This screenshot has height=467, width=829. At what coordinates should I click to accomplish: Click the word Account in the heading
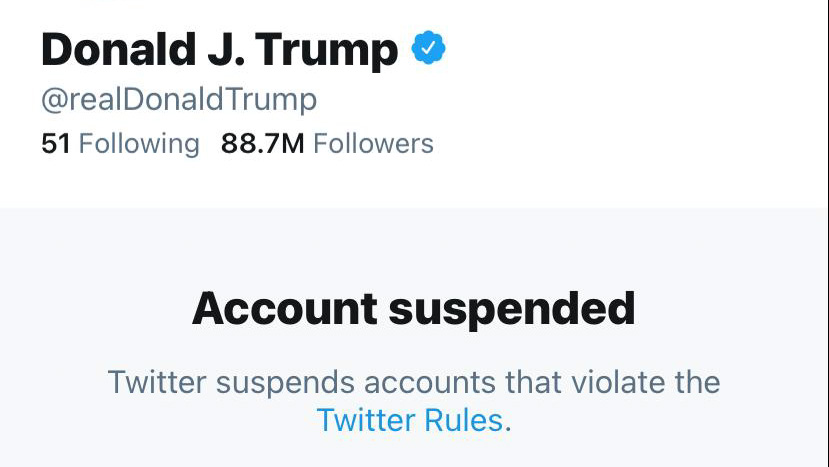285,308
